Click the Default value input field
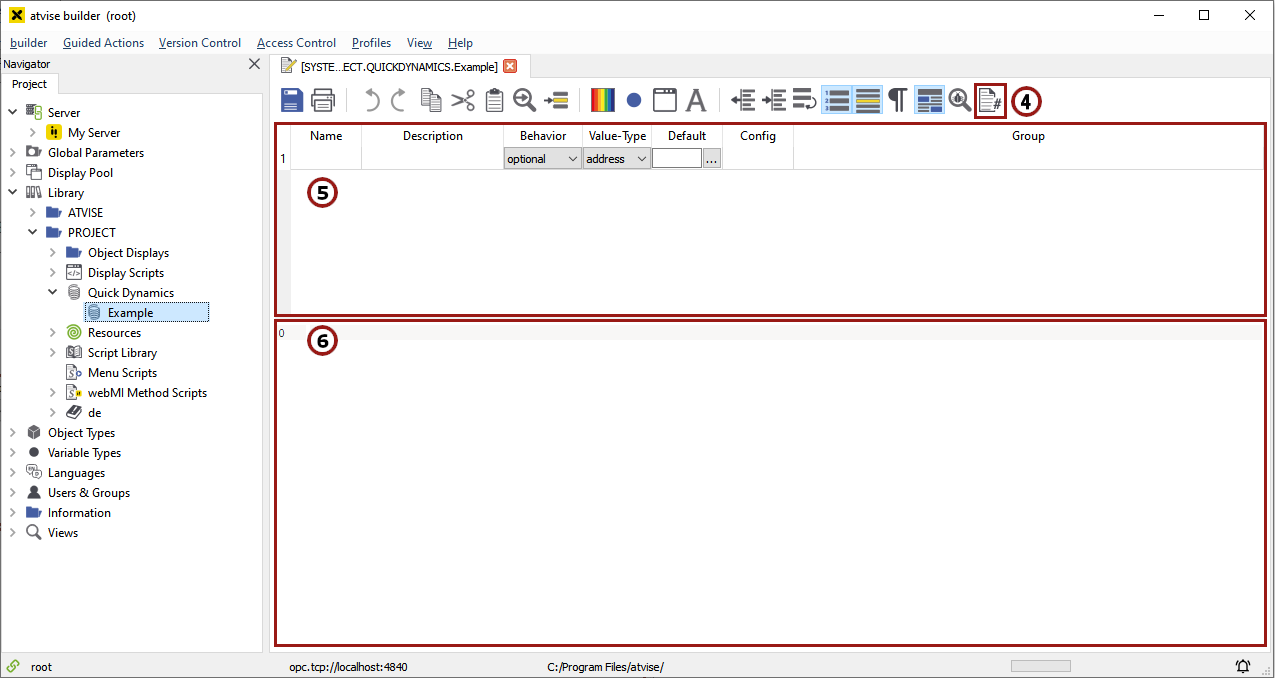Image resolution: width=1275 pixels, height=678 pixels. 677,159
